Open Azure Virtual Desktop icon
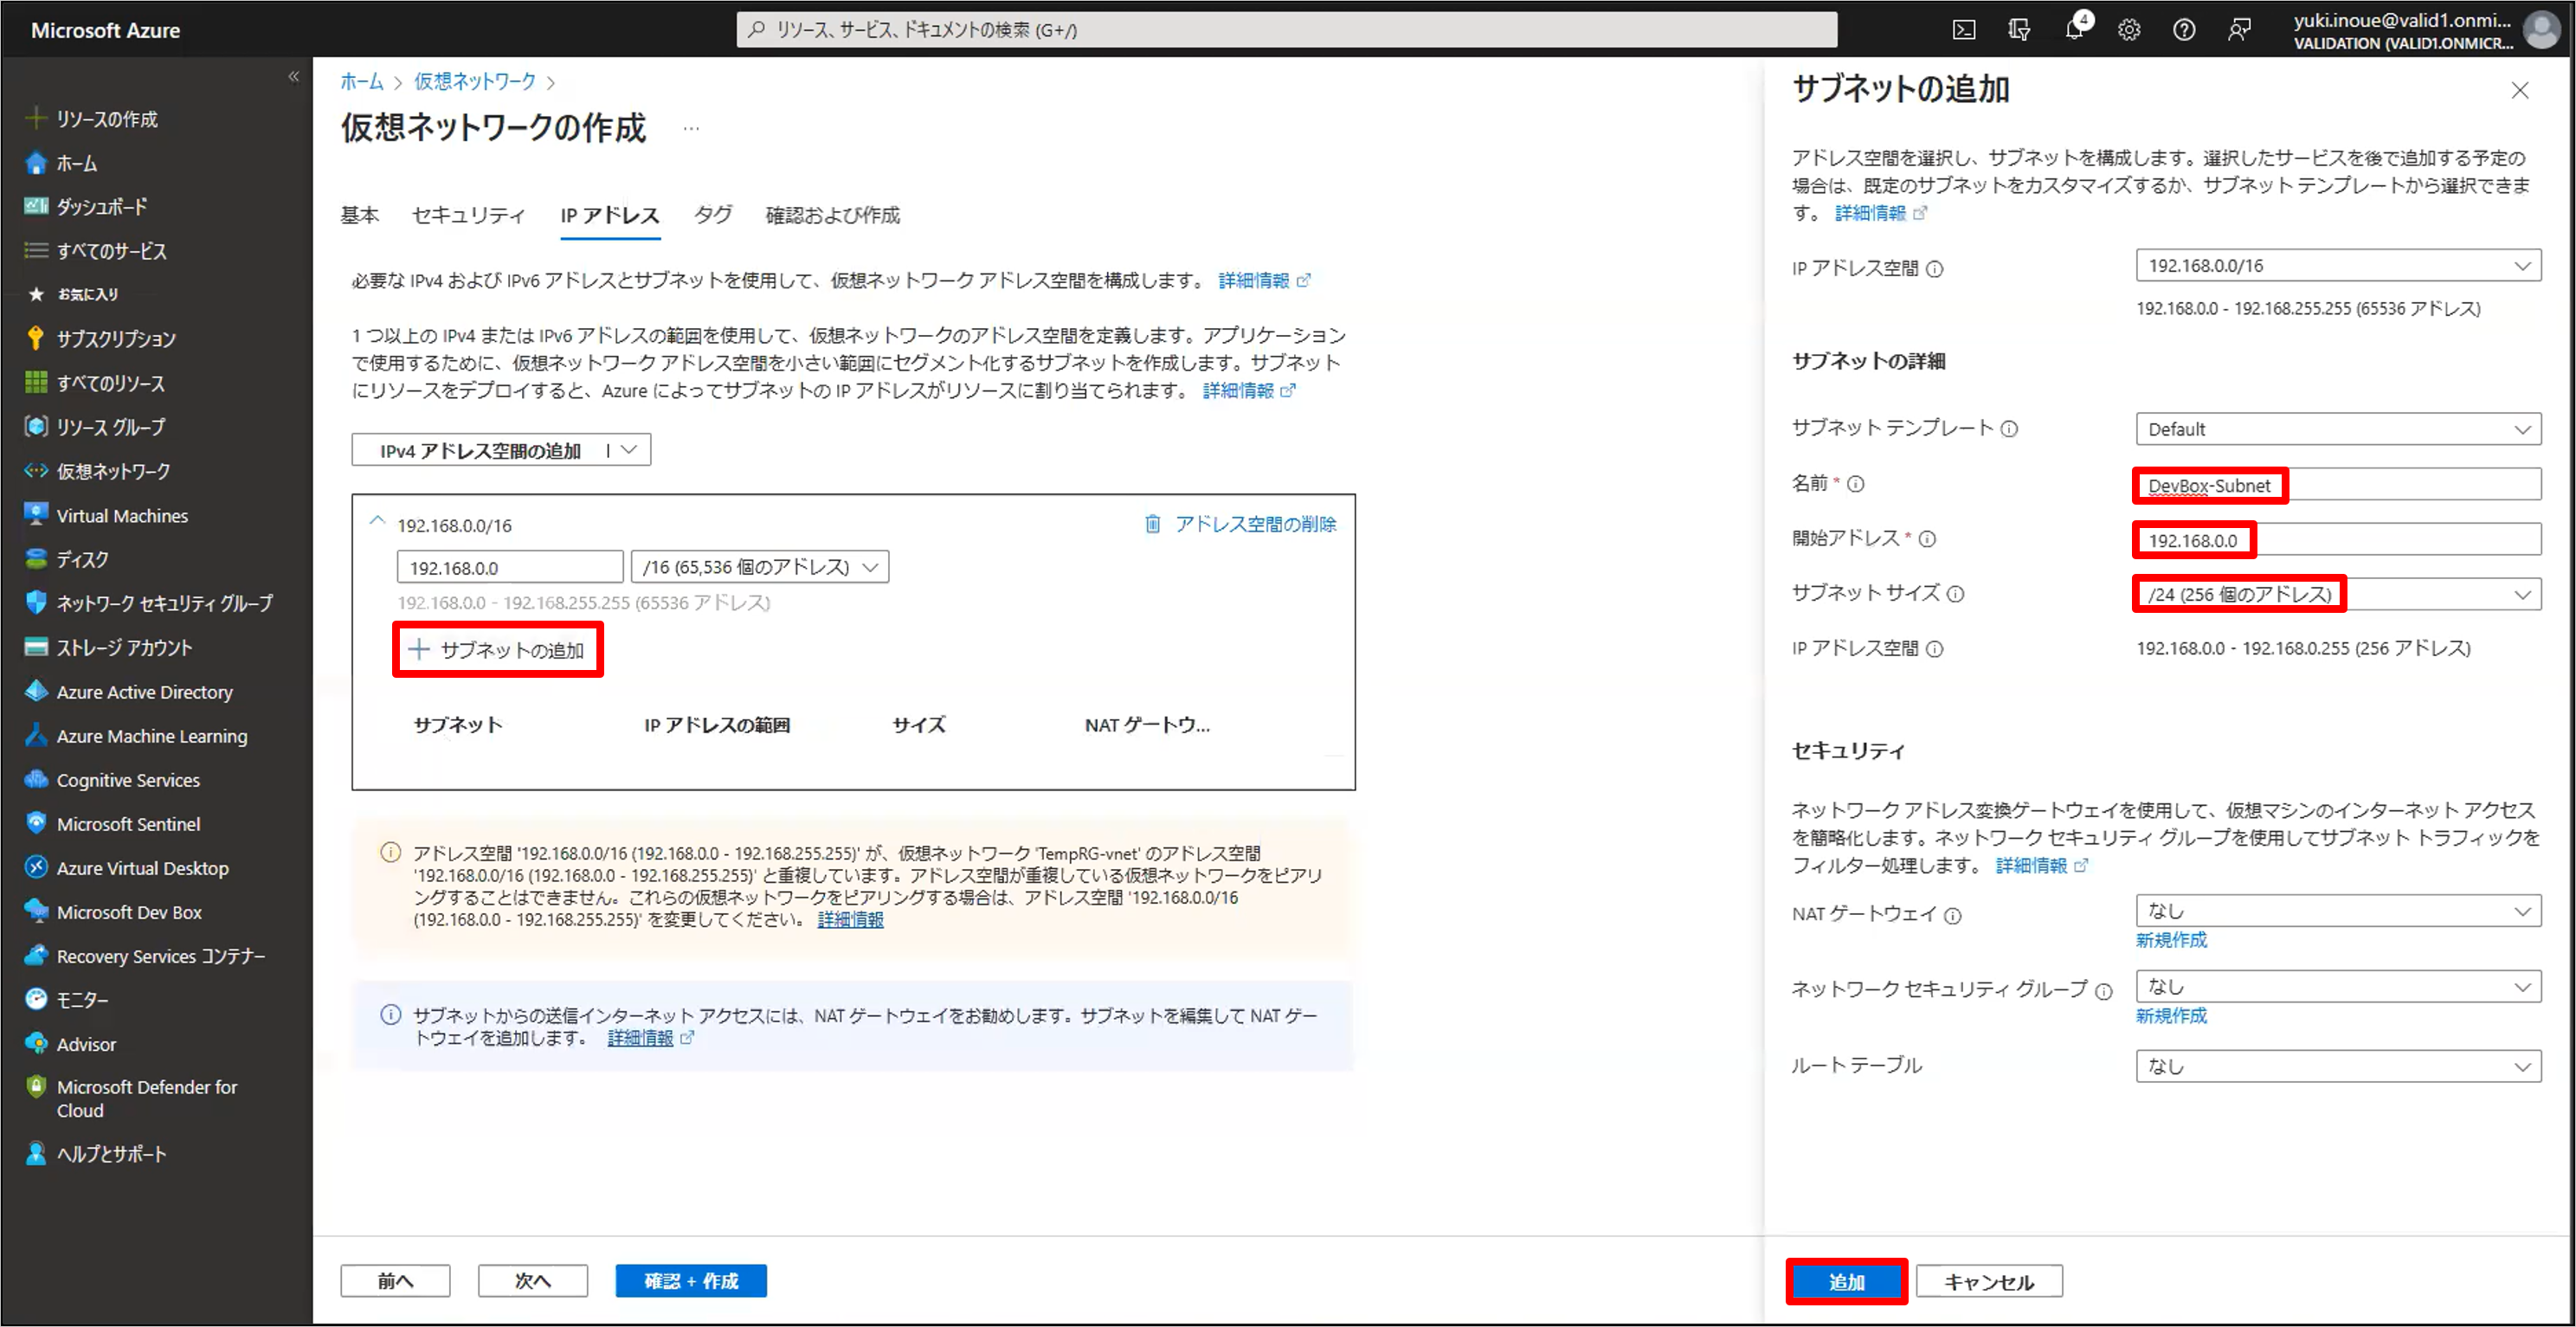This screenshot has width=2576, height=1327. coord(36,866)
